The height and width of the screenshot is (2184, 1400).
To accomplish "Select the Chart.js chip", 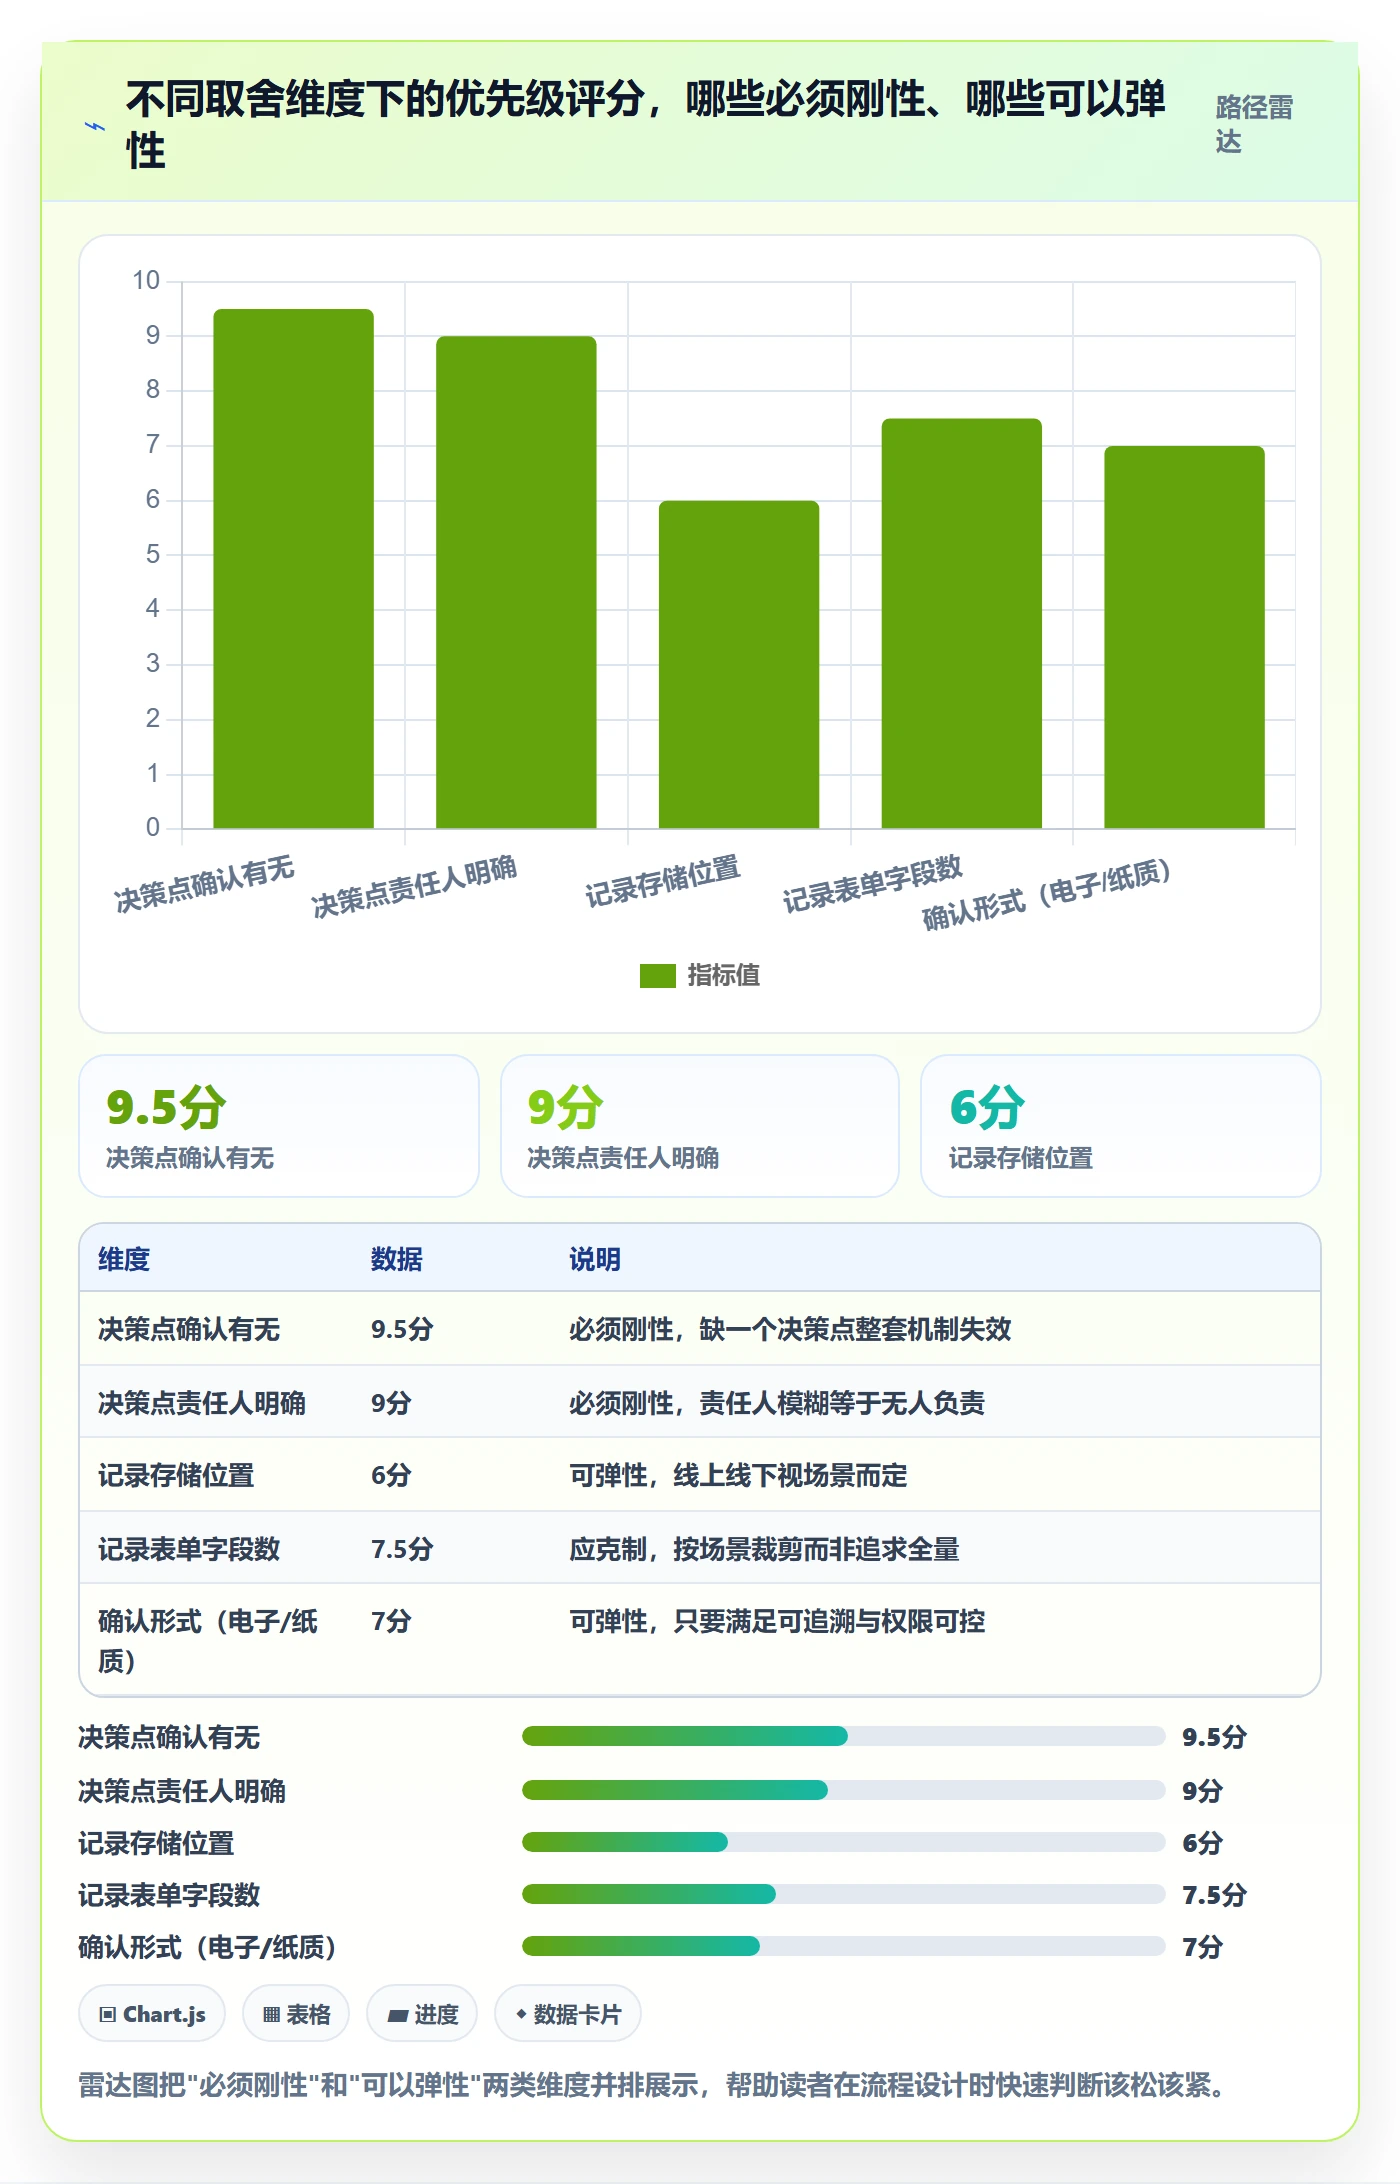I will [x=152, y=2014].
